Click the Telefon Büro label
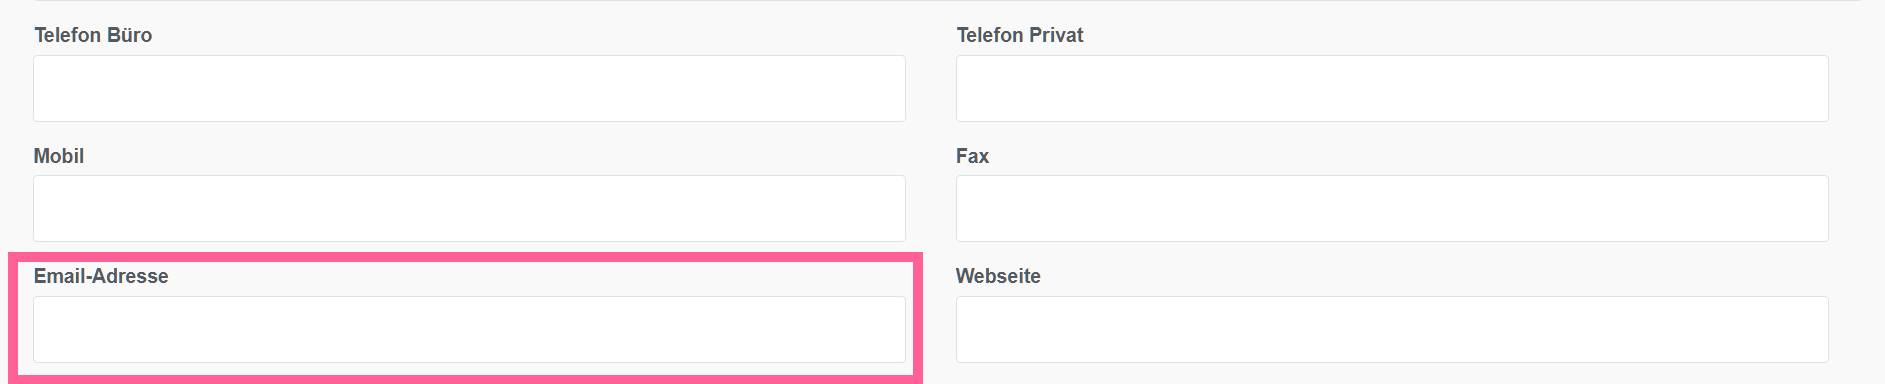Image resolution: width=1885 pixels, height=384 pixels. 93,35
